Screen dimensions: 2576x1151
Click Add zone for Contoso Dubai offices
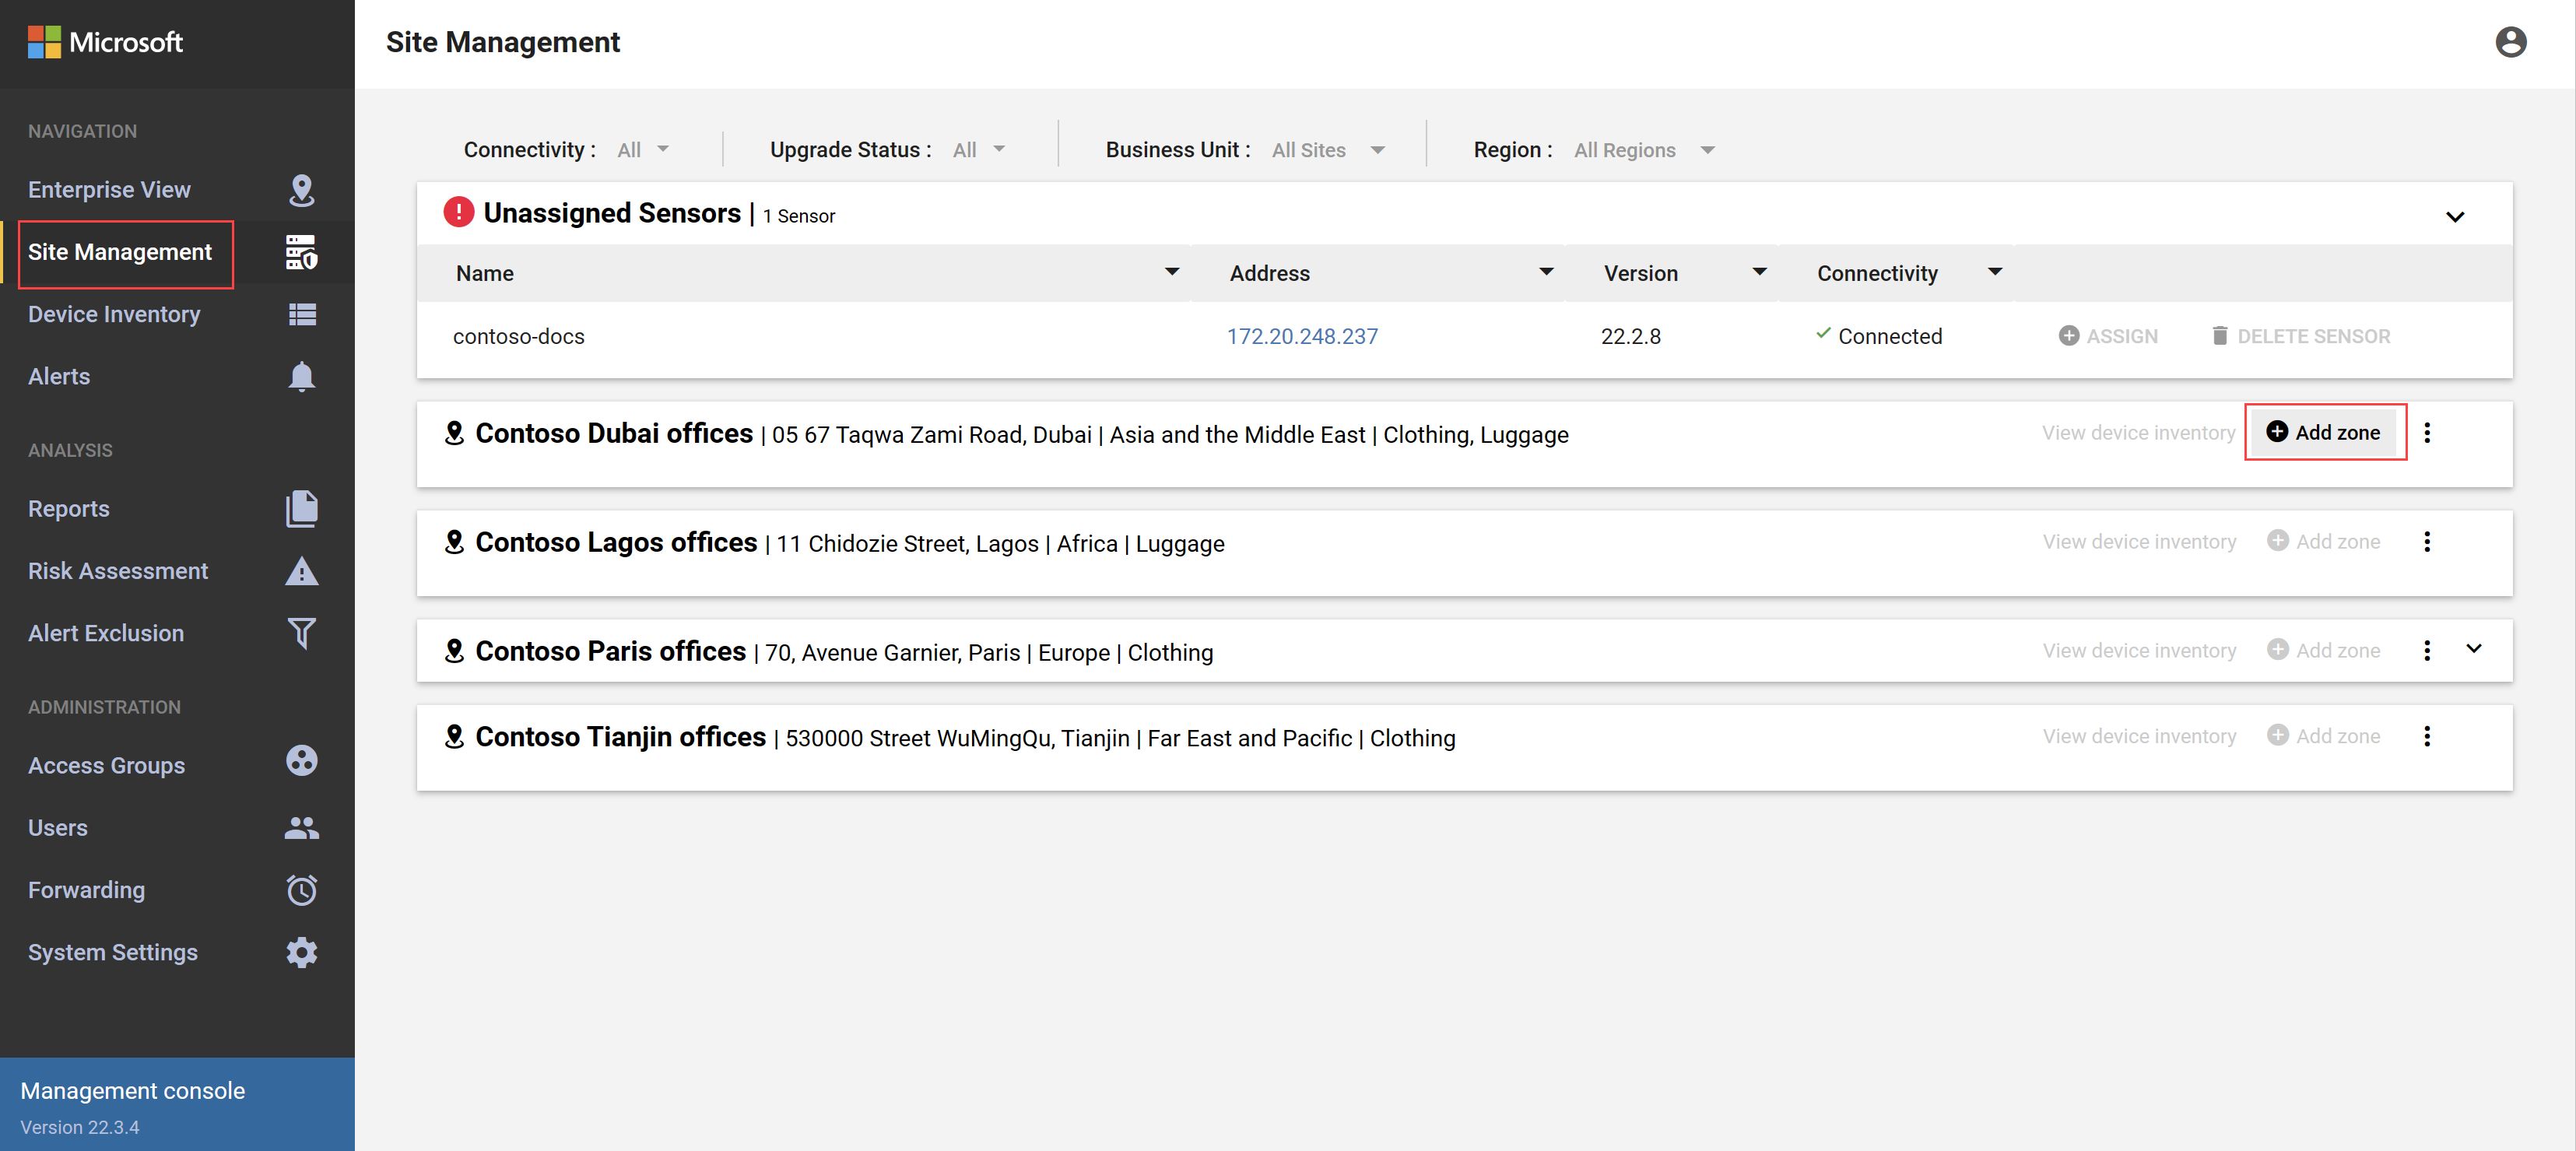[2323, 432]
